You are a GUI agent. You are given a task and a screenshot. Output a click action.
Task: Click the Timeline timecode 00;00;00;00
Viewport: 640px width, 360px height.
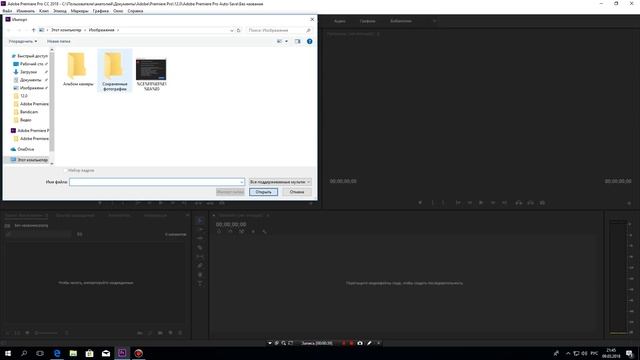tap(231, 224)
